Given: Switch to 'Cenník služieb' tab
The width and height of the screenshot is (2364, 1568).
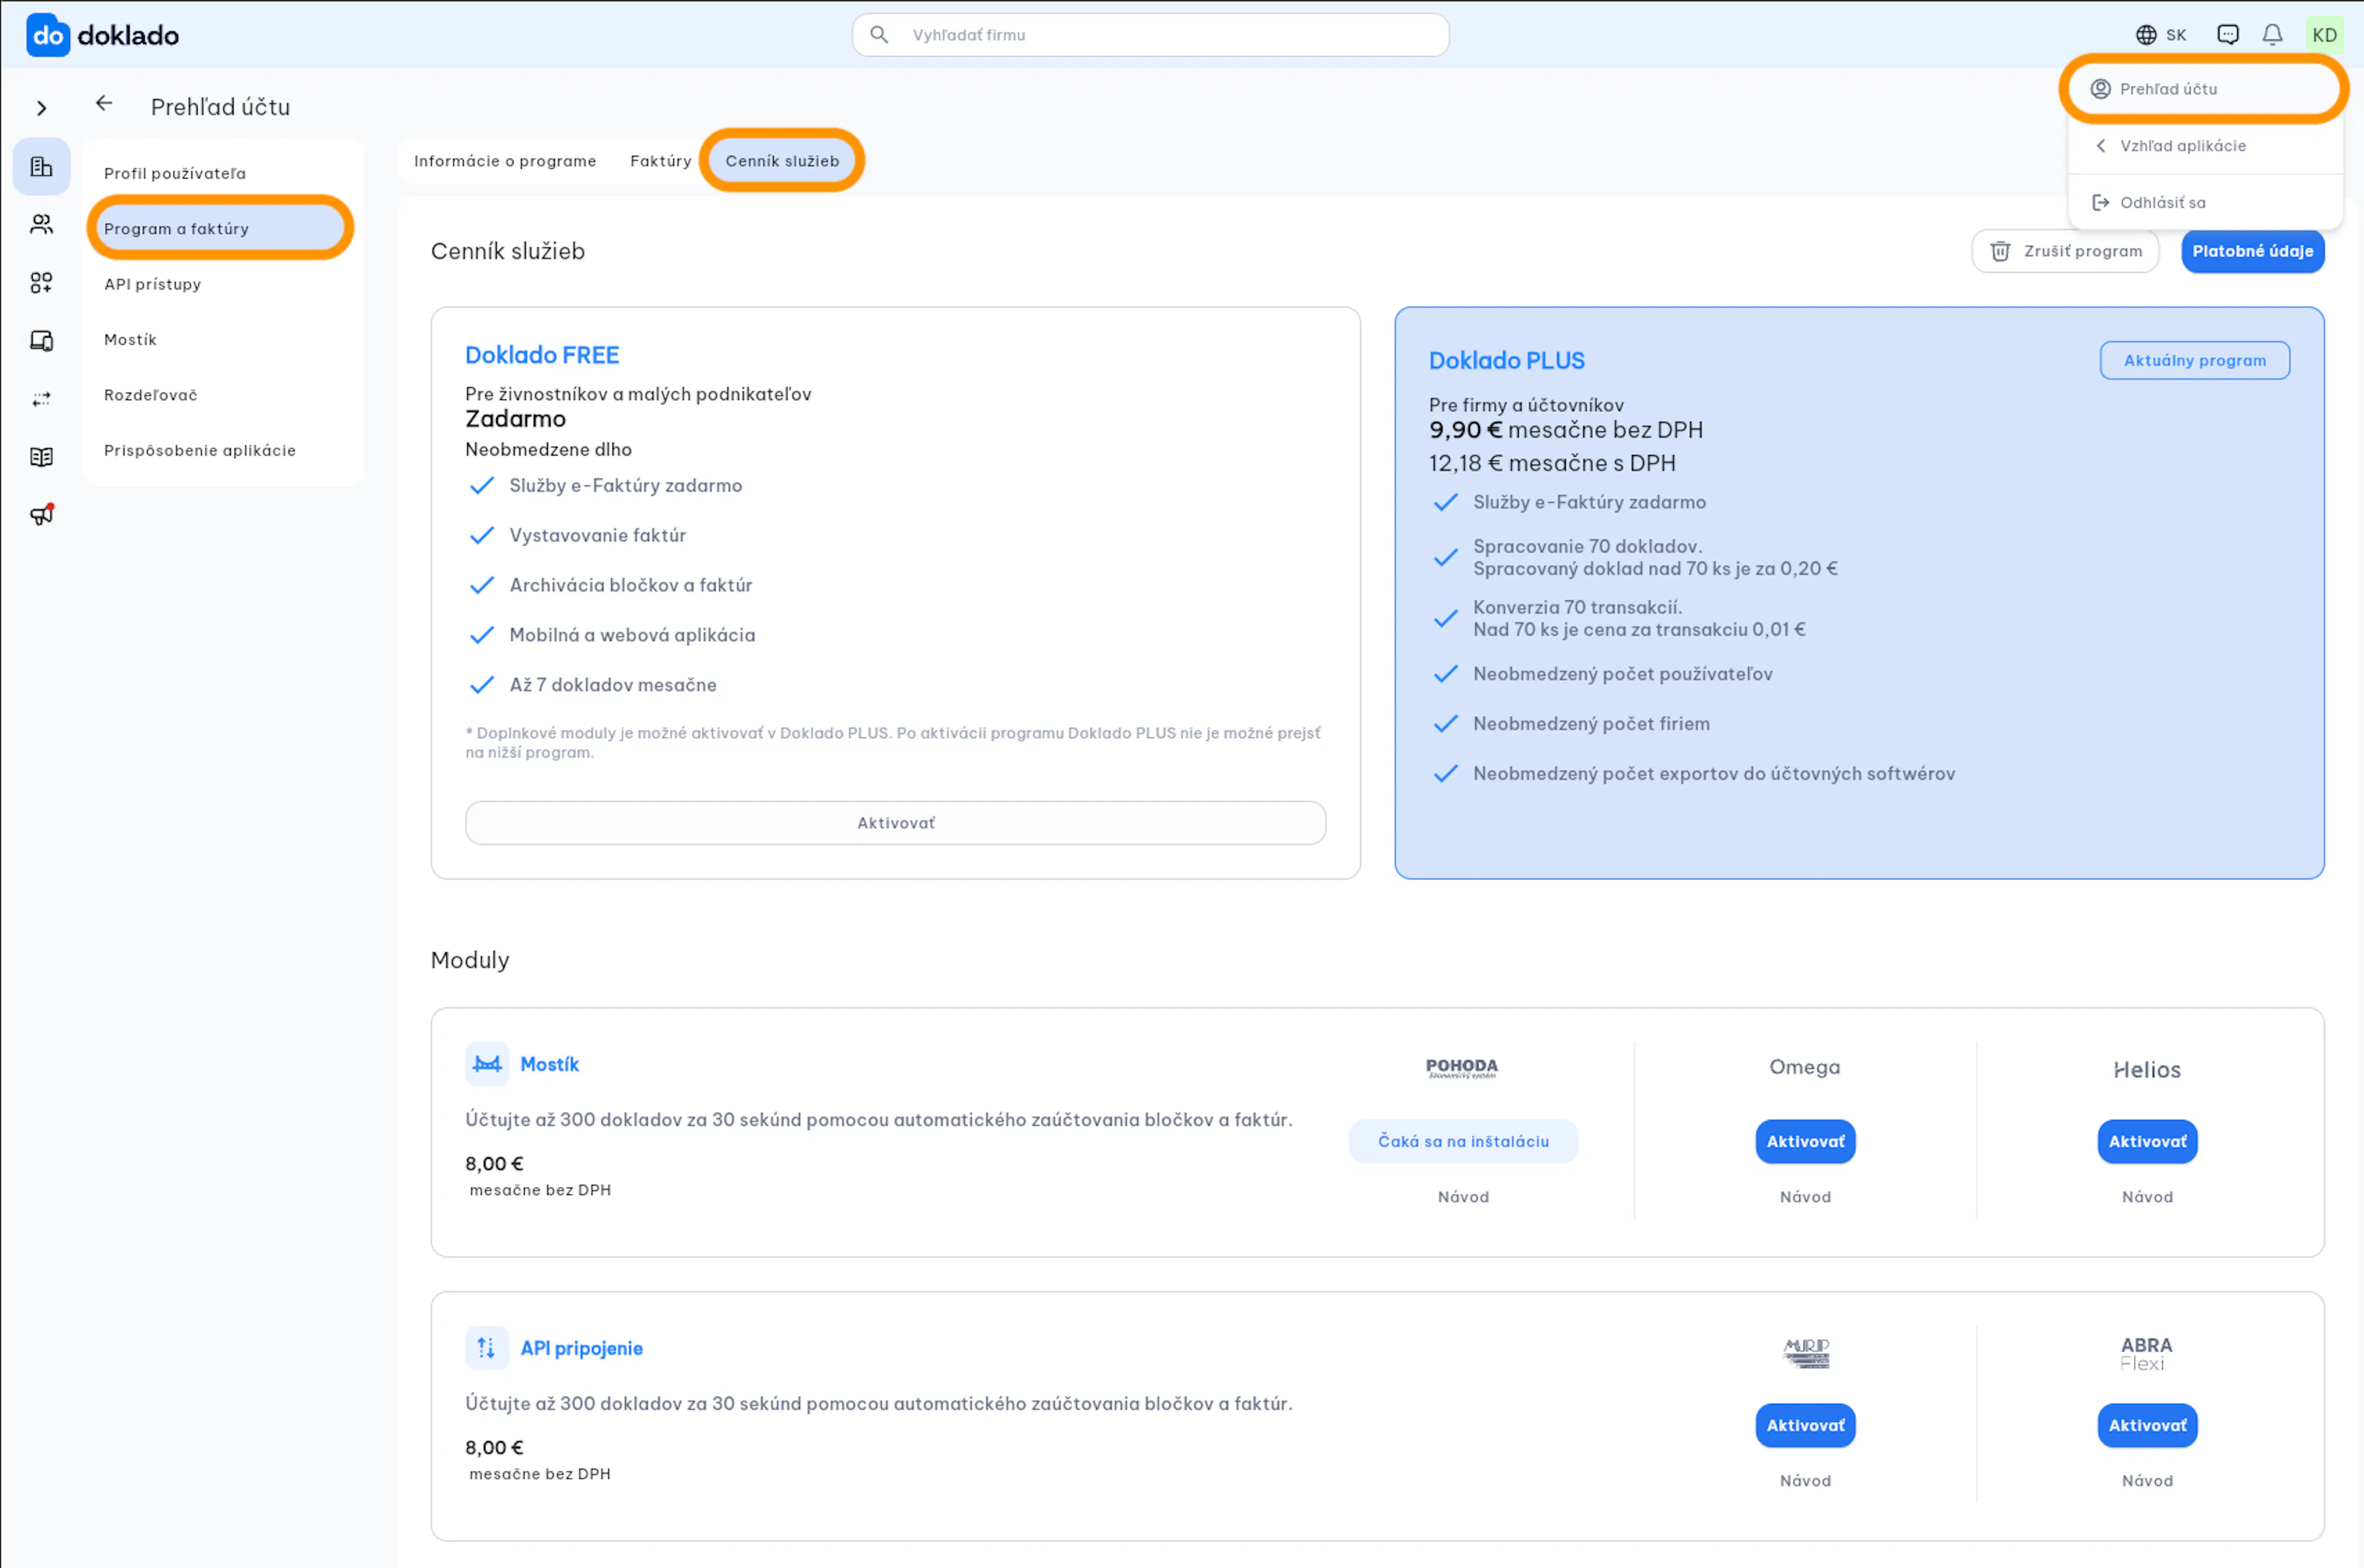Looking at the screenshot, I should 782,161.
